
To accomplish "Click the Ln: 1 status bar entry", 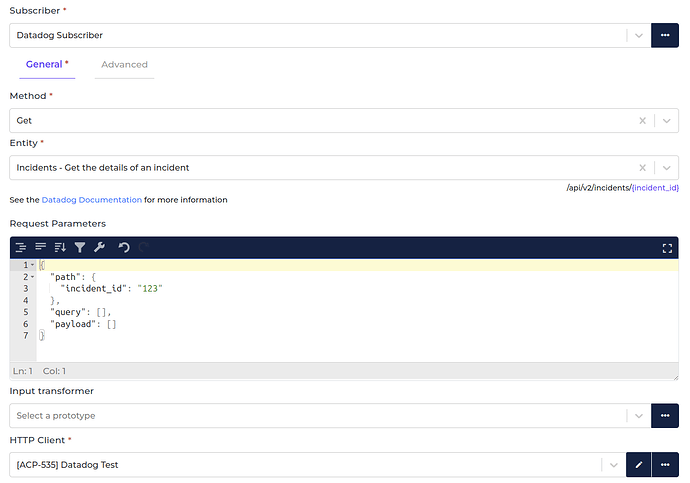I will pos(23,371).
